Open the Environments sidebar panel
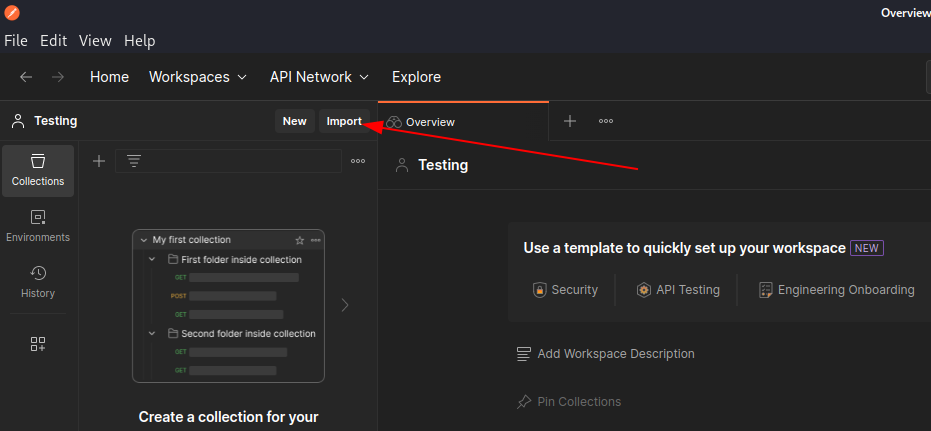 click(38, 226)
